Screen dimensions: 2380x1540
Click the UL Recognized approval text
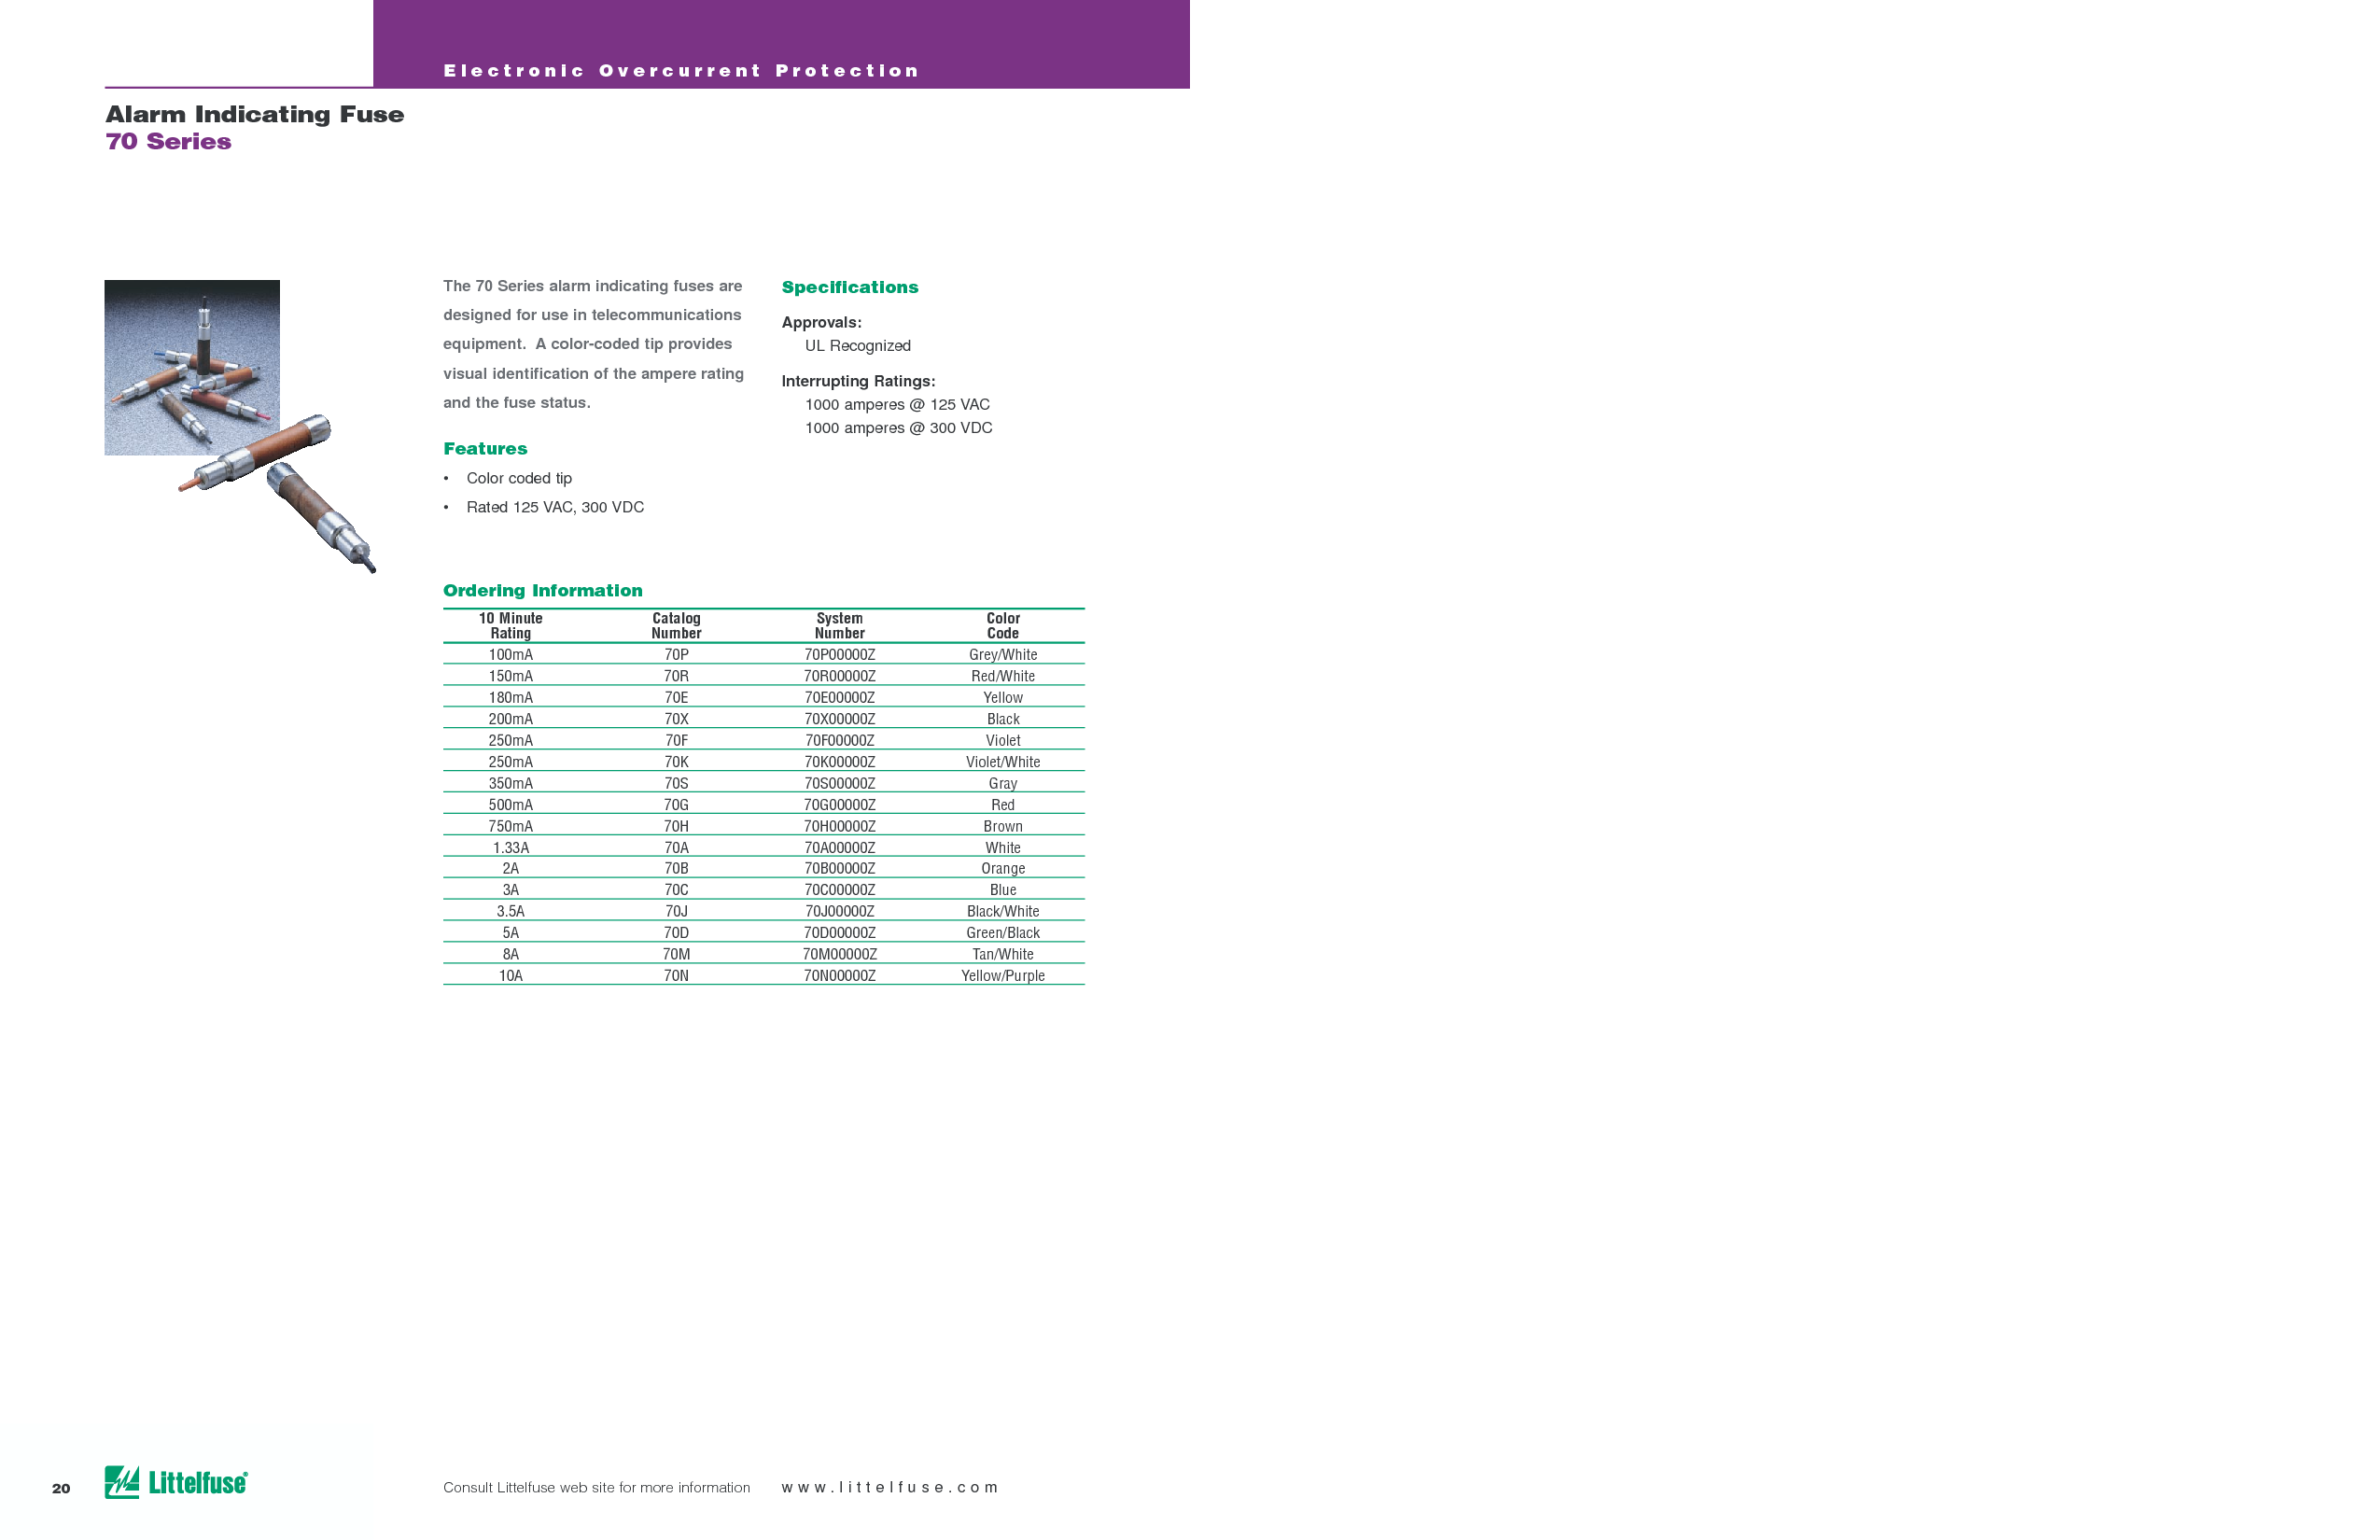(x=857, y=346)
